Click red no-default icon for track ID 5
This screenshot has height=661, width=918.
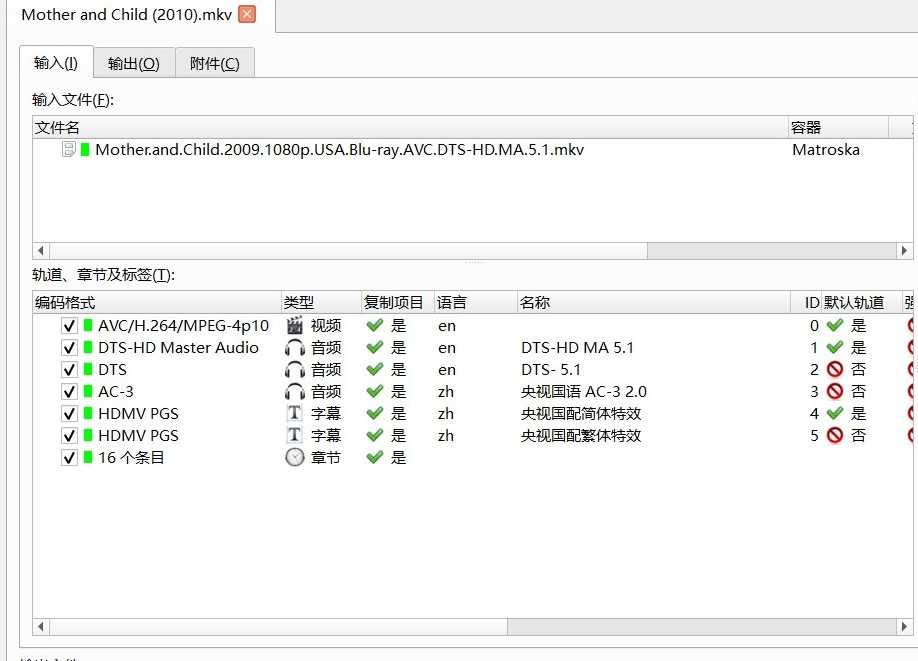click(x=835, y=436)
